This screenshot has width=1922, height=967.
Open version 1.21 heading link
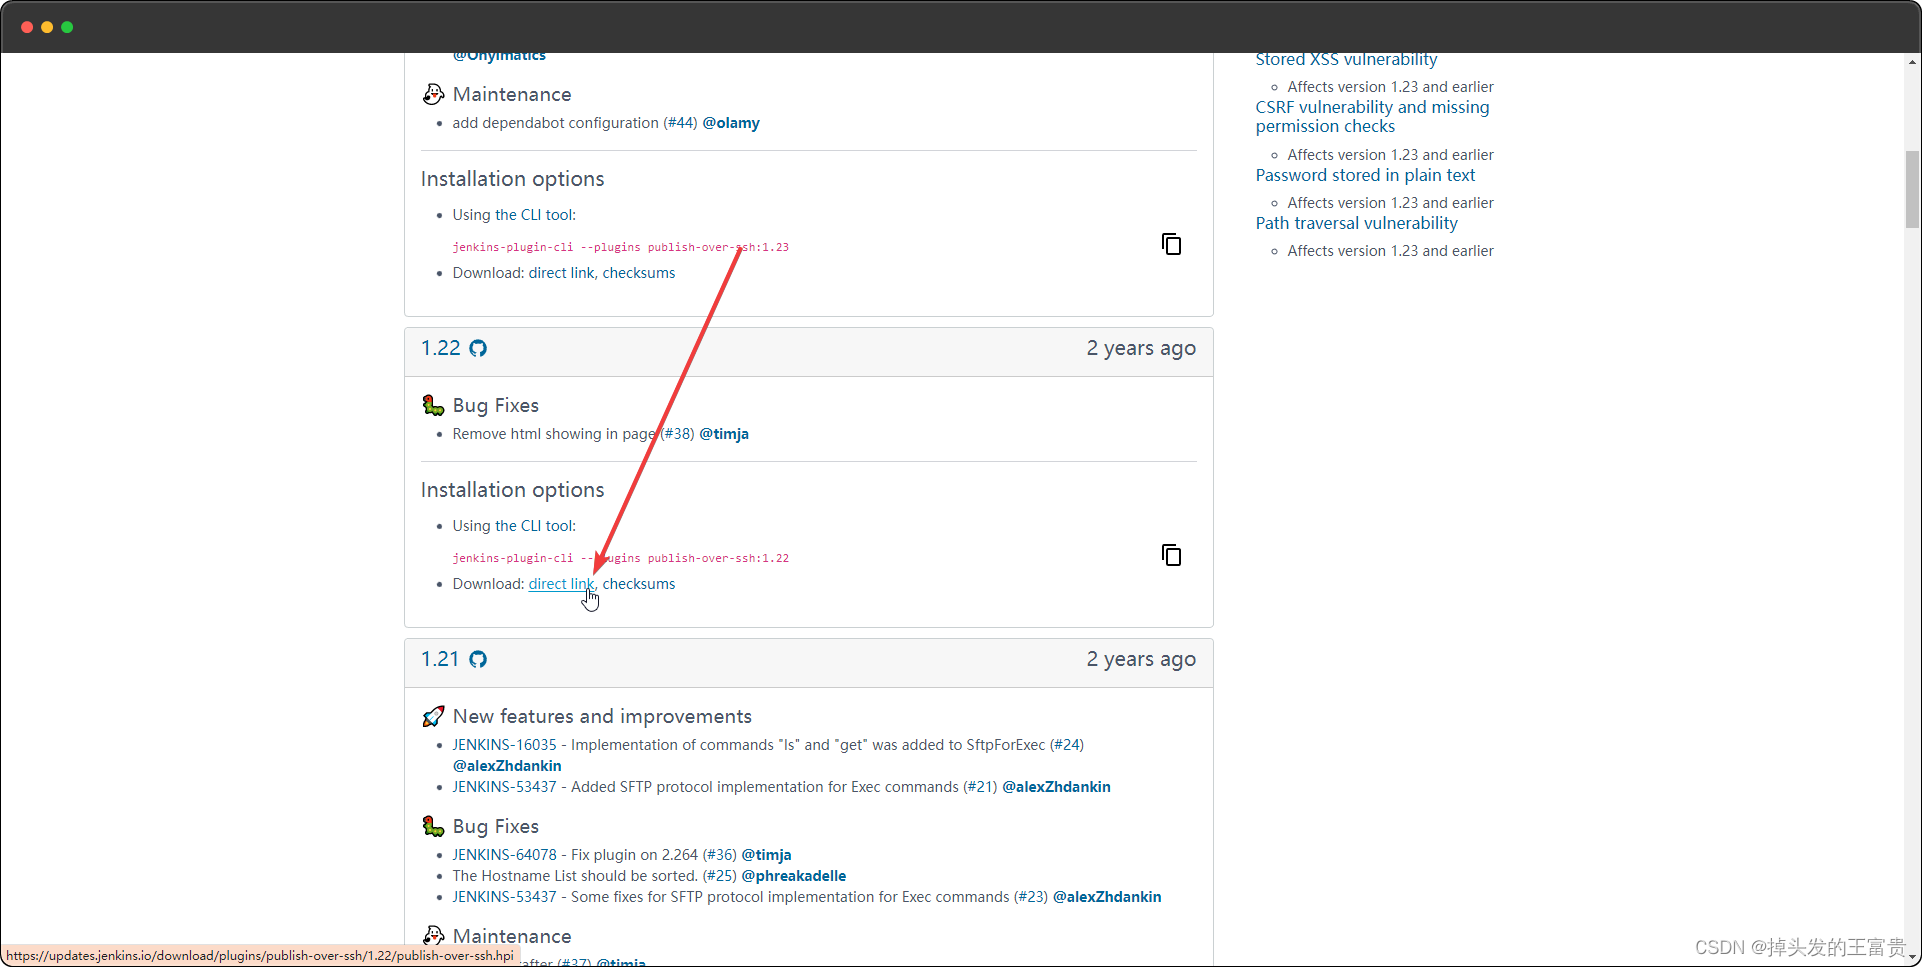[x=440, y=659]
